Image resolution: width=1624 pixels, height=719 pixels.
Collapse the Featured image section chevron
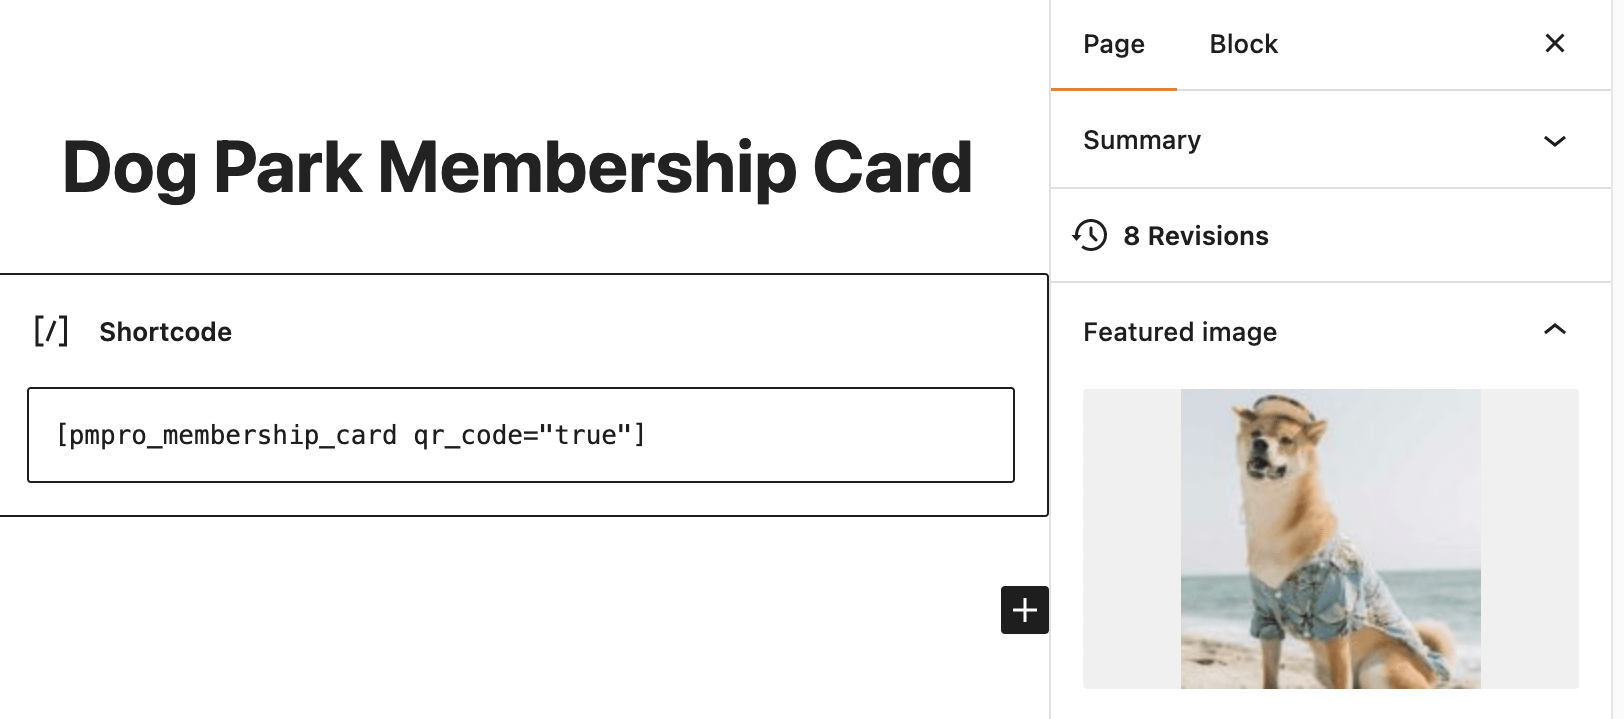(x=1554, y=329)
